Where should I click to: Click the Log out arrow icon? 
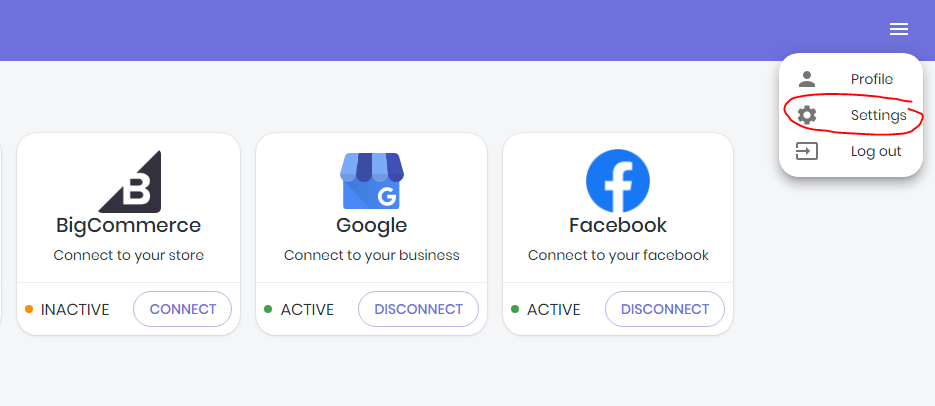[807, 151]
